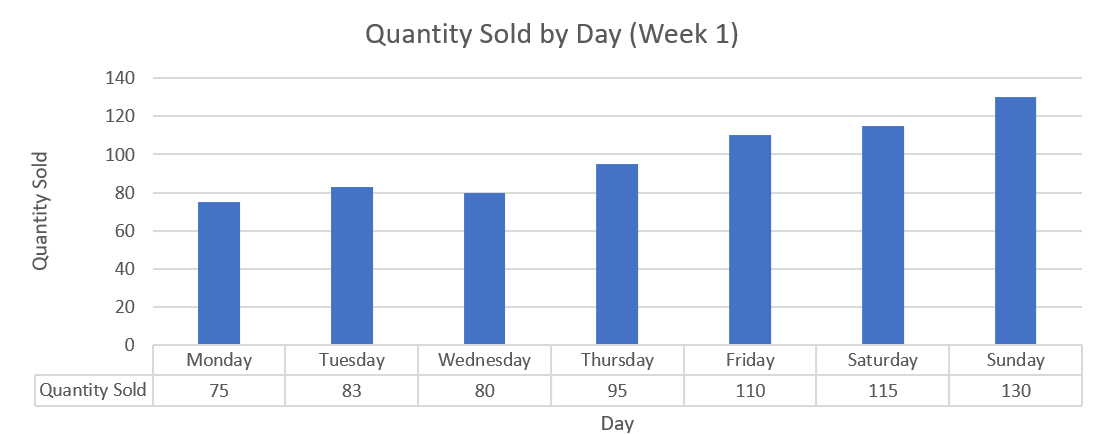Click the 0 value on vertical axis
This screenshot has width=1096, height=434.
tap(130, 345)
